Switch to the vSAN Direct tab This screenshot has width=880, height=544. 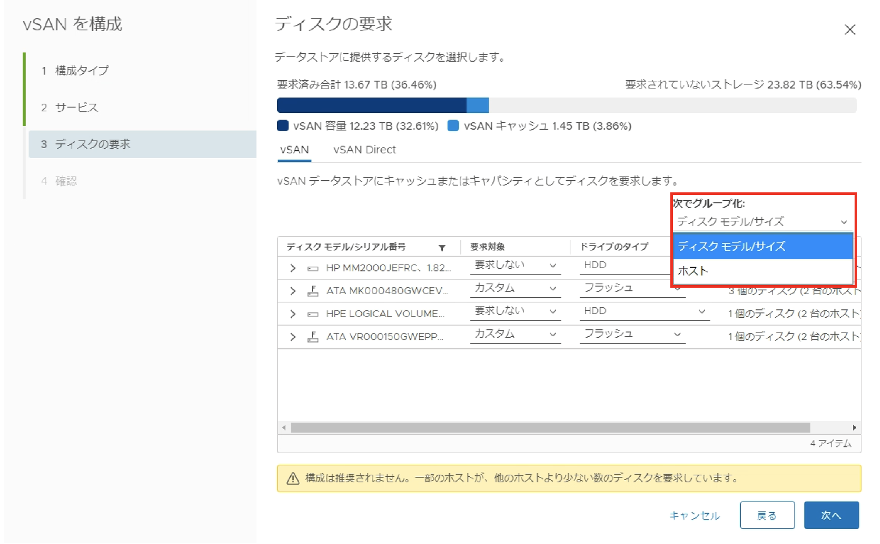click(x=364, y=150)
